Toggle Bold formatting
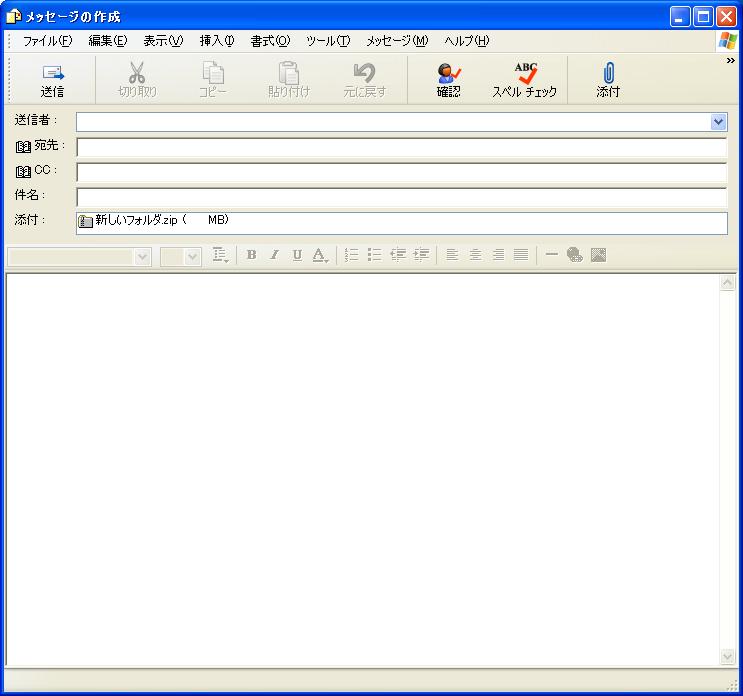The image size is (743, 696). click(252, 255)
